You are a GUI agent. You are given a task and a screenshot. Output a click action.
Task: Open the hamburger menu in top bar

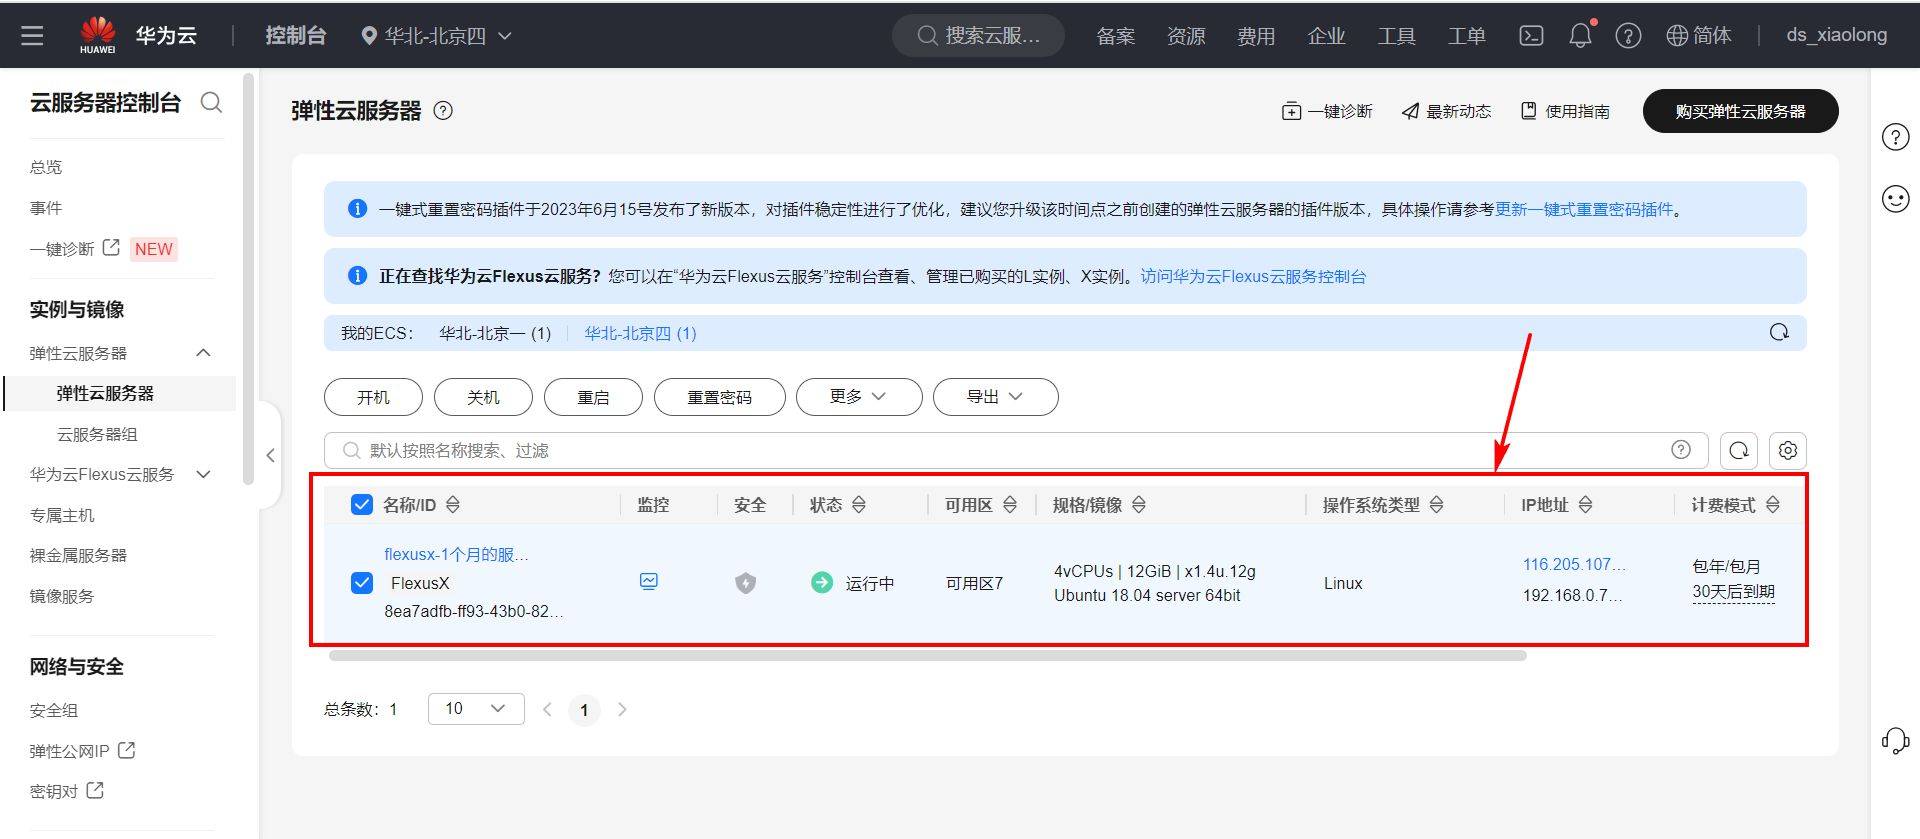click(32, 36)
